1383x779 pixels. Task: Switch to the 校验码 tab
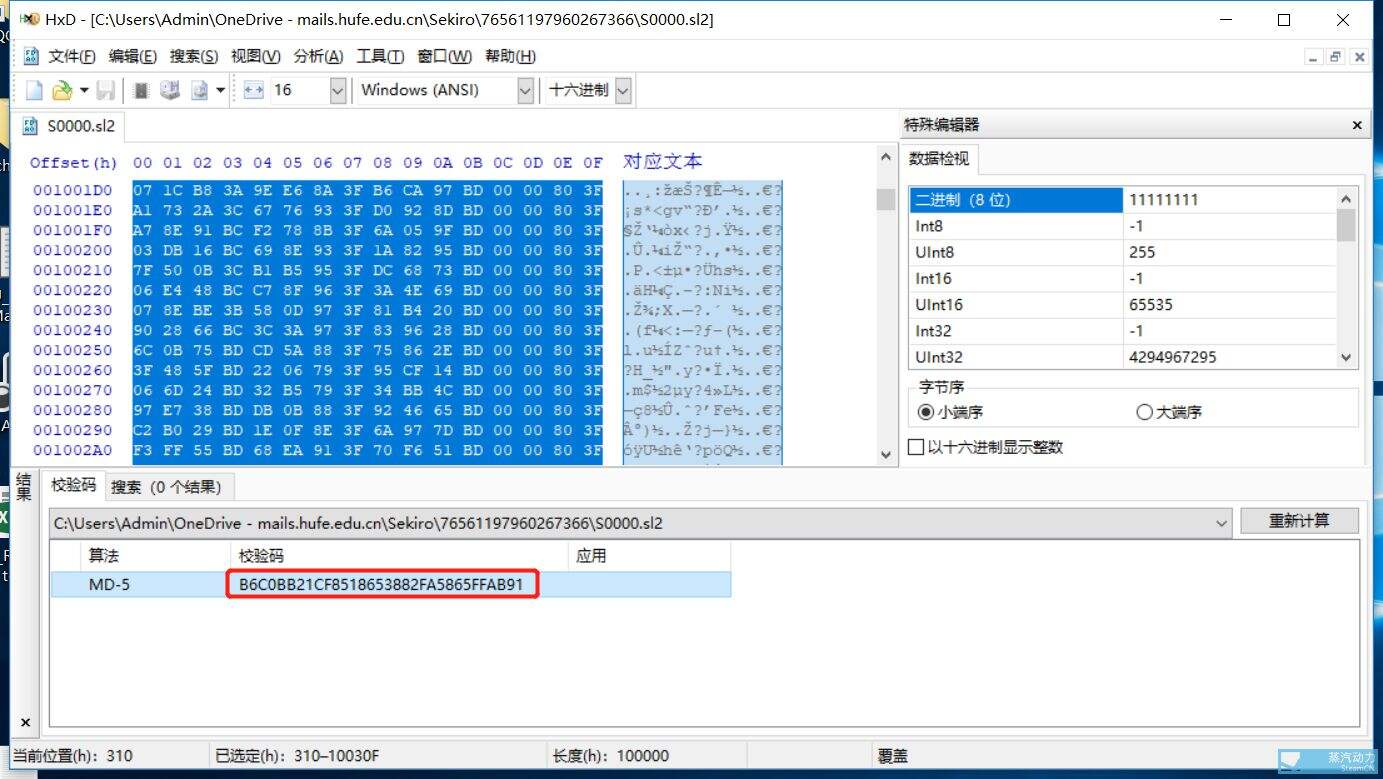point(73,485)
